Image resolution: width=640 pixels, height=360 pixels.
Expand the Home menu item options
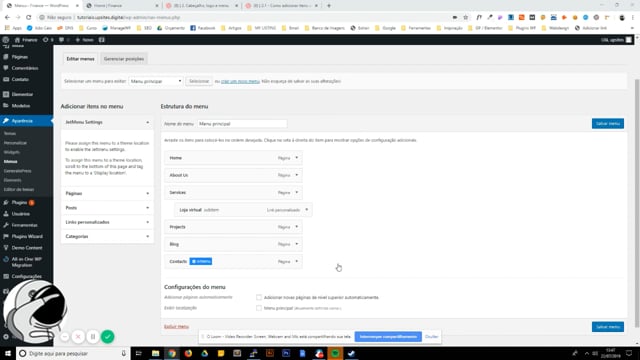point(297,158)
